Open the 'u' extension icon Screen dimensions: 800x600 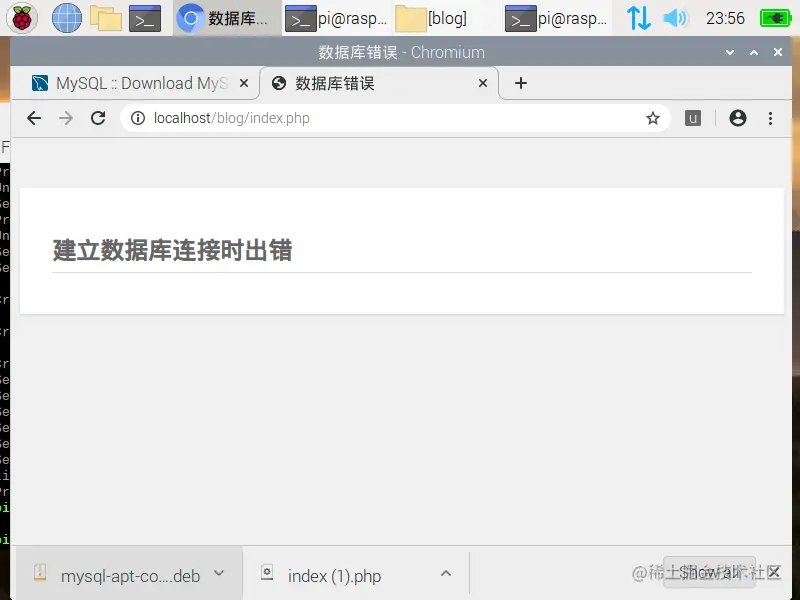pos(692,118)
